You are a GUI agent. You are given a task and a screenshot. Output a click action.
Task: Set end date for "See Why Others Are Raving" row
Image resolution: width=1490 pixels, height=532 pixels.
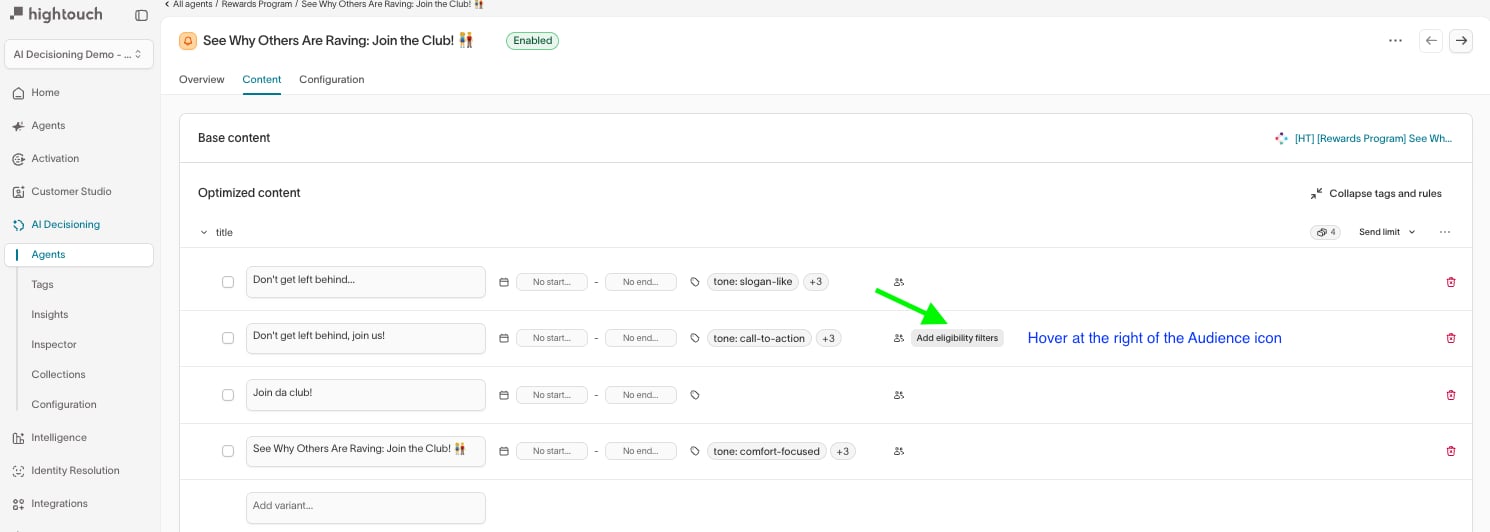tap(641, 451)
